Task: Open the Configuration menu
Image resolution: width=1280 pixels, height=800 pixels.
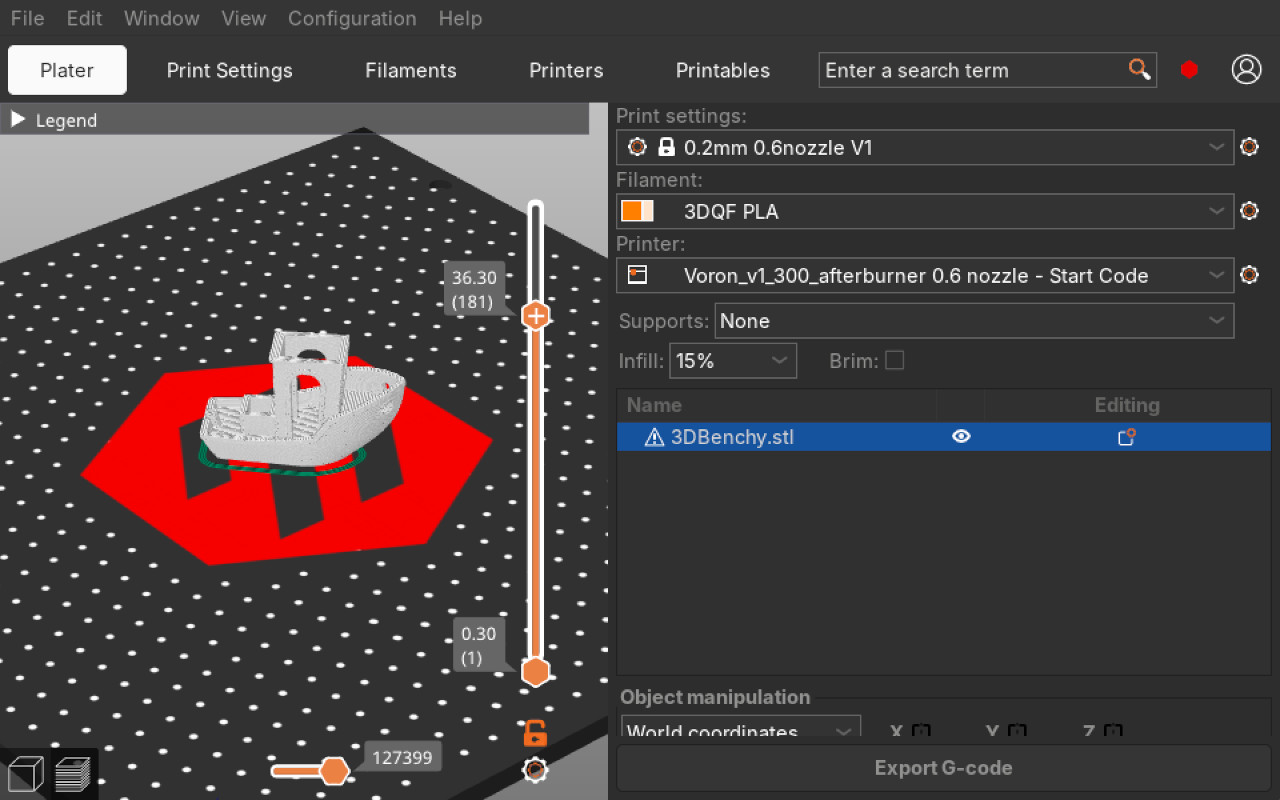Action: coord(352,18)
